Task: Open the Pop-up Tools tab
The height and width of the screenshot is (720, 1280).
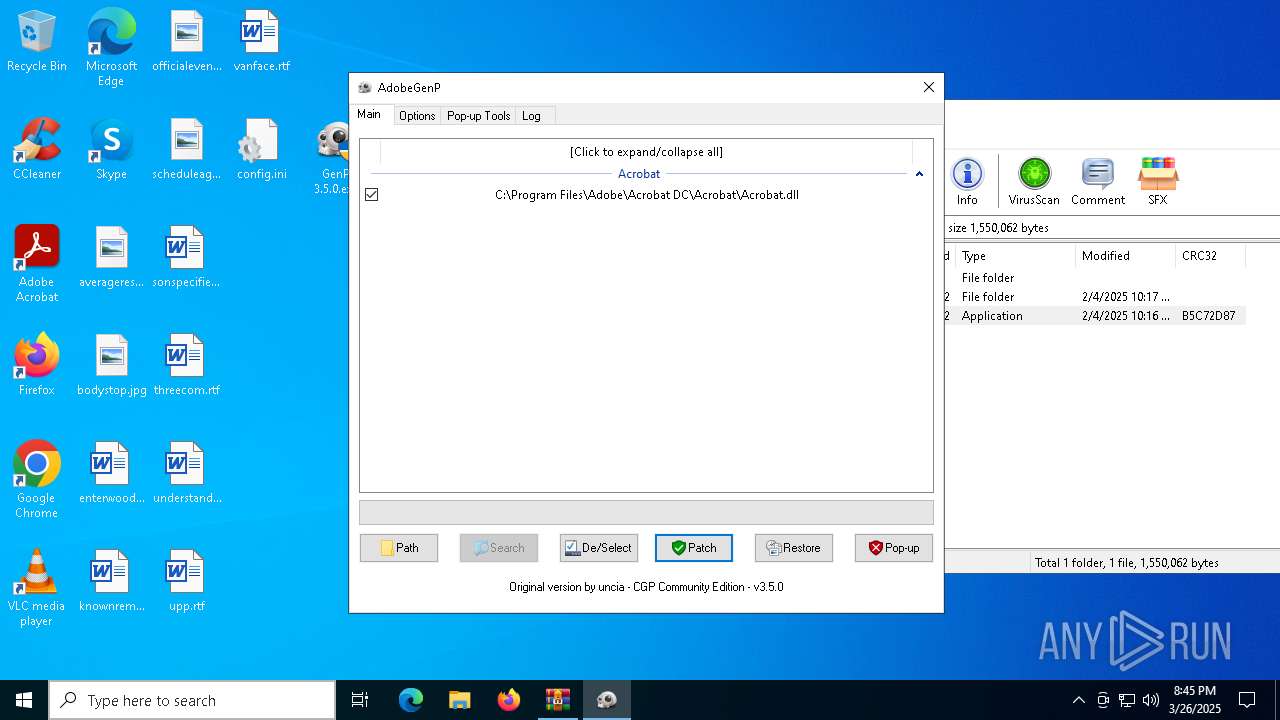Action: pos(479,116)
